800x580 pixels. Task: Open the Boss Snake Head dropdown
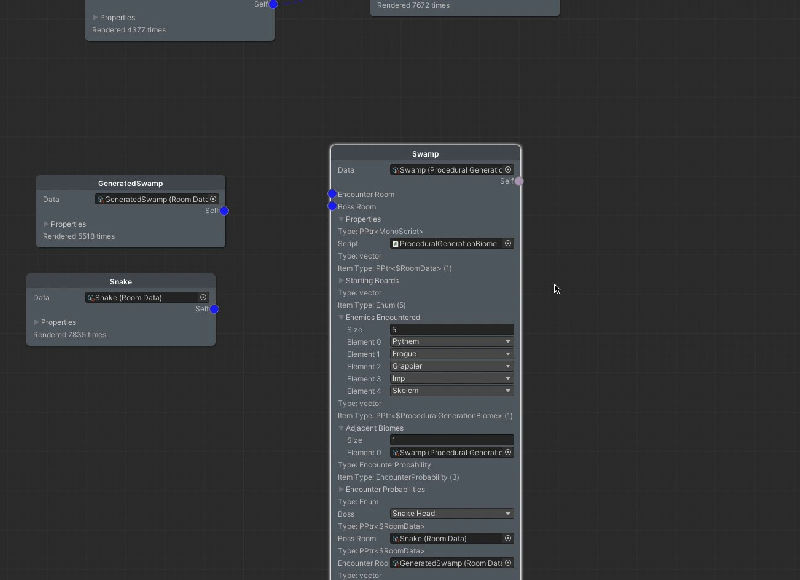point(451,513)
